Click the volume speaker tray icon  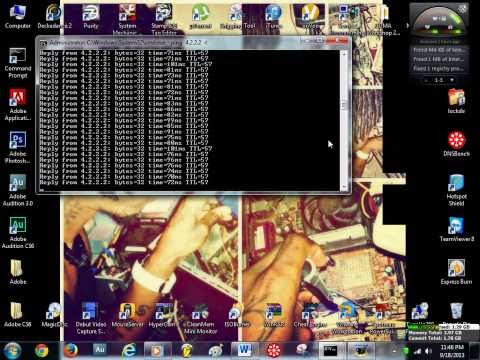coord(428,351)
